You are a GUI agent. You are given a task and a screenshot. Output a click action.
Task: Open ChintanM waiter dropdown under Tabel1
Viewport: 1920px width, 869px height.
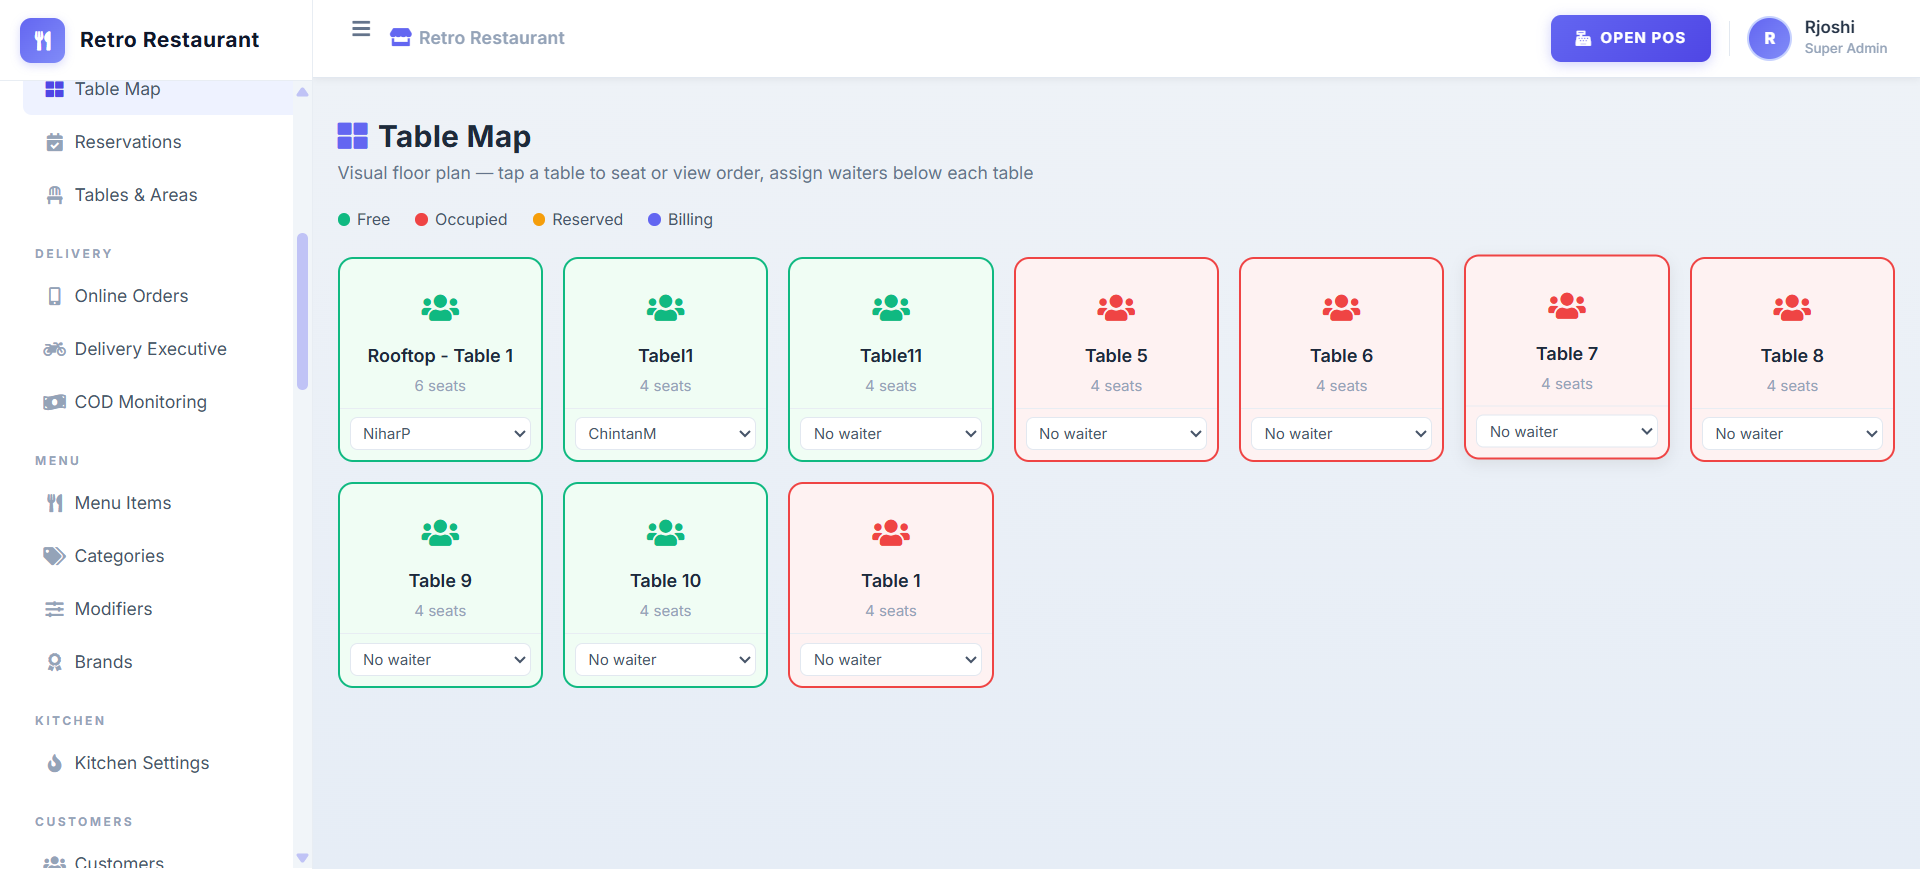(x=666, y=434)
